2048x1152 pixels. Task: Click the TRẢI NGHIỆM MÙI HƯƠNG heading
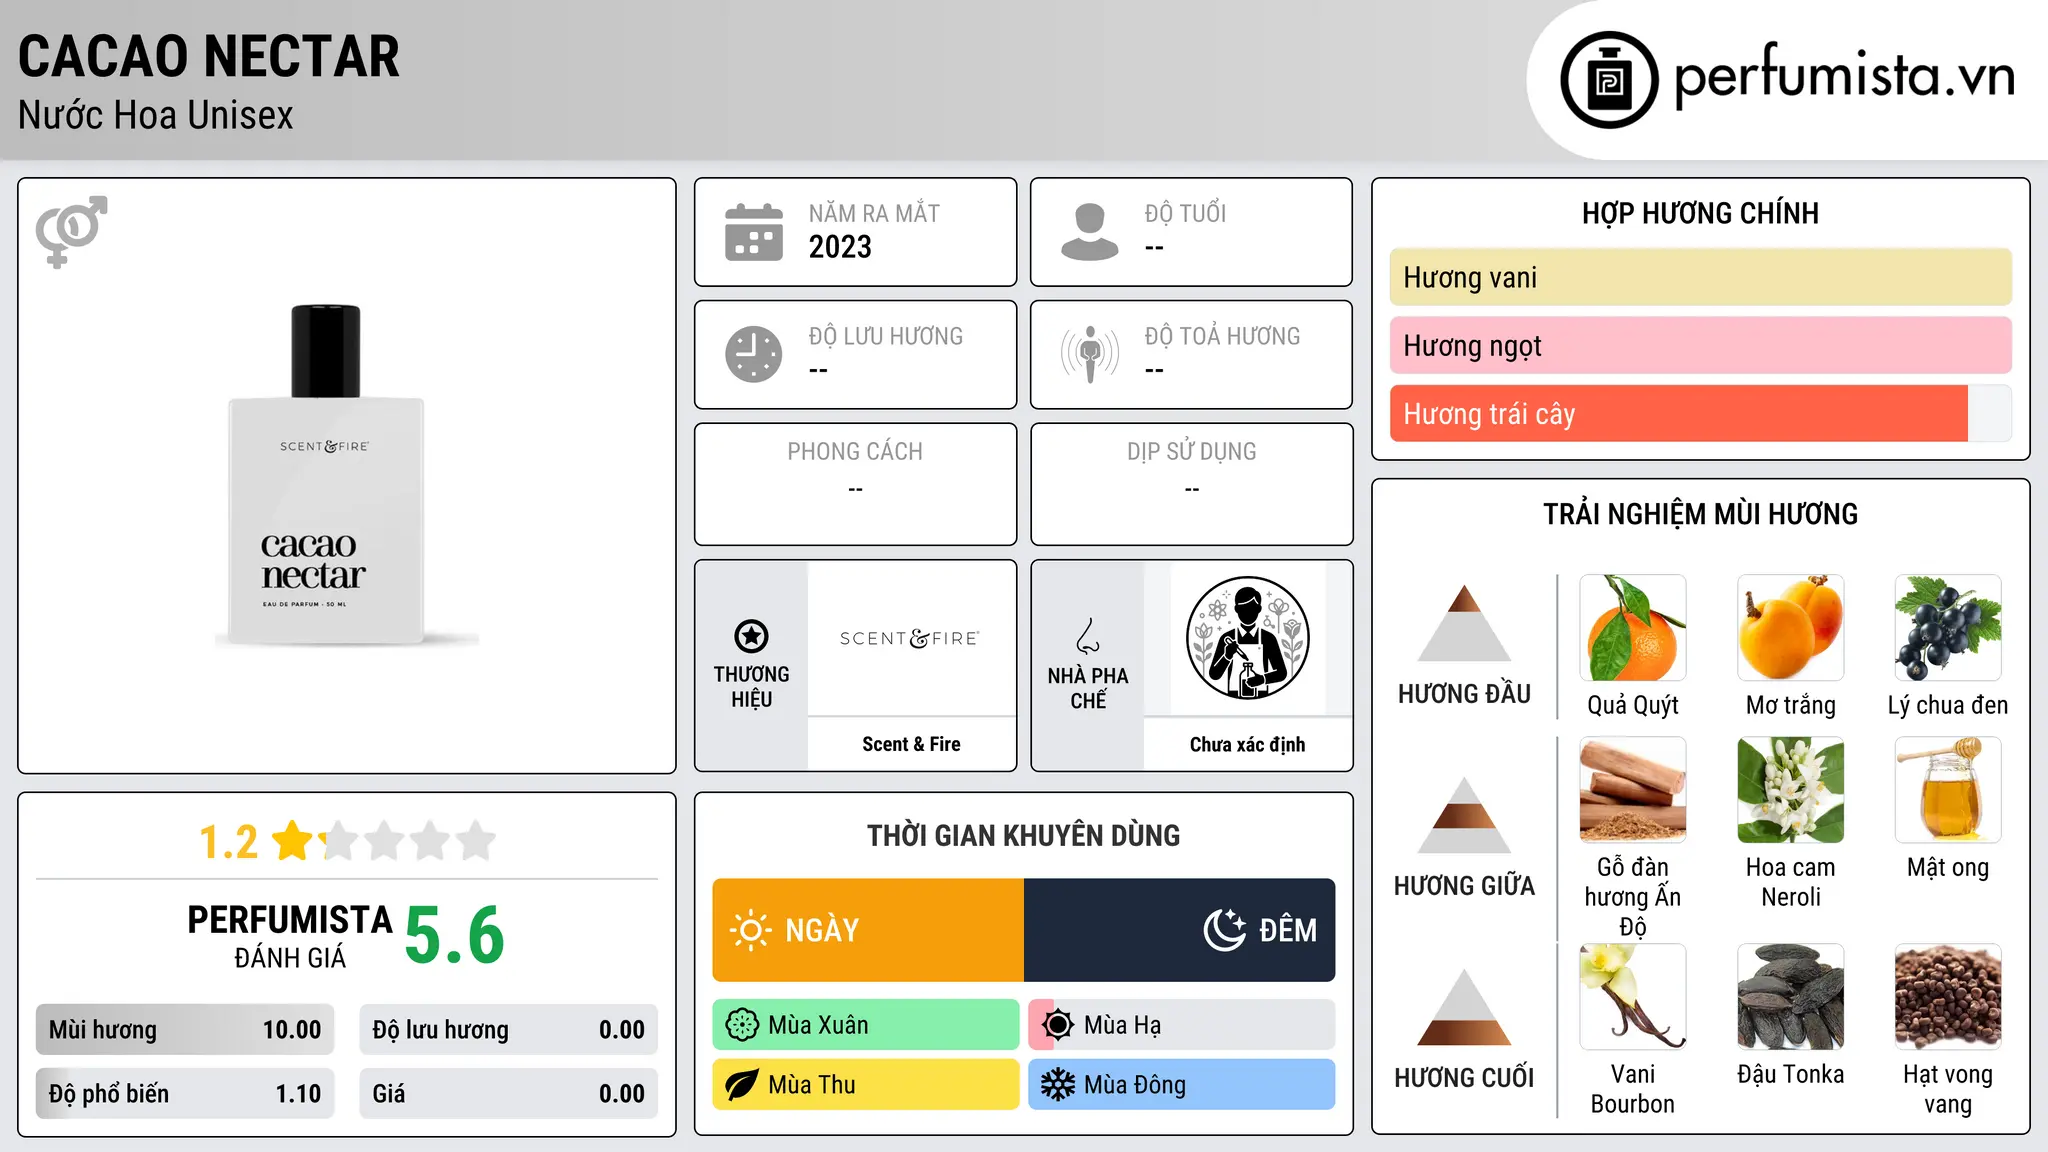pyautogui.click(x=1700, y=514)
